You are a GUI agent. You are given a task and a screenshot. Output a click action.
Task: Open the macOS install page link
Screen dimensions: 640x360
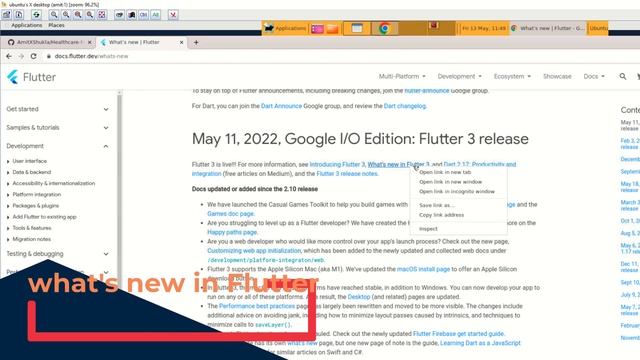pos(423,269)
